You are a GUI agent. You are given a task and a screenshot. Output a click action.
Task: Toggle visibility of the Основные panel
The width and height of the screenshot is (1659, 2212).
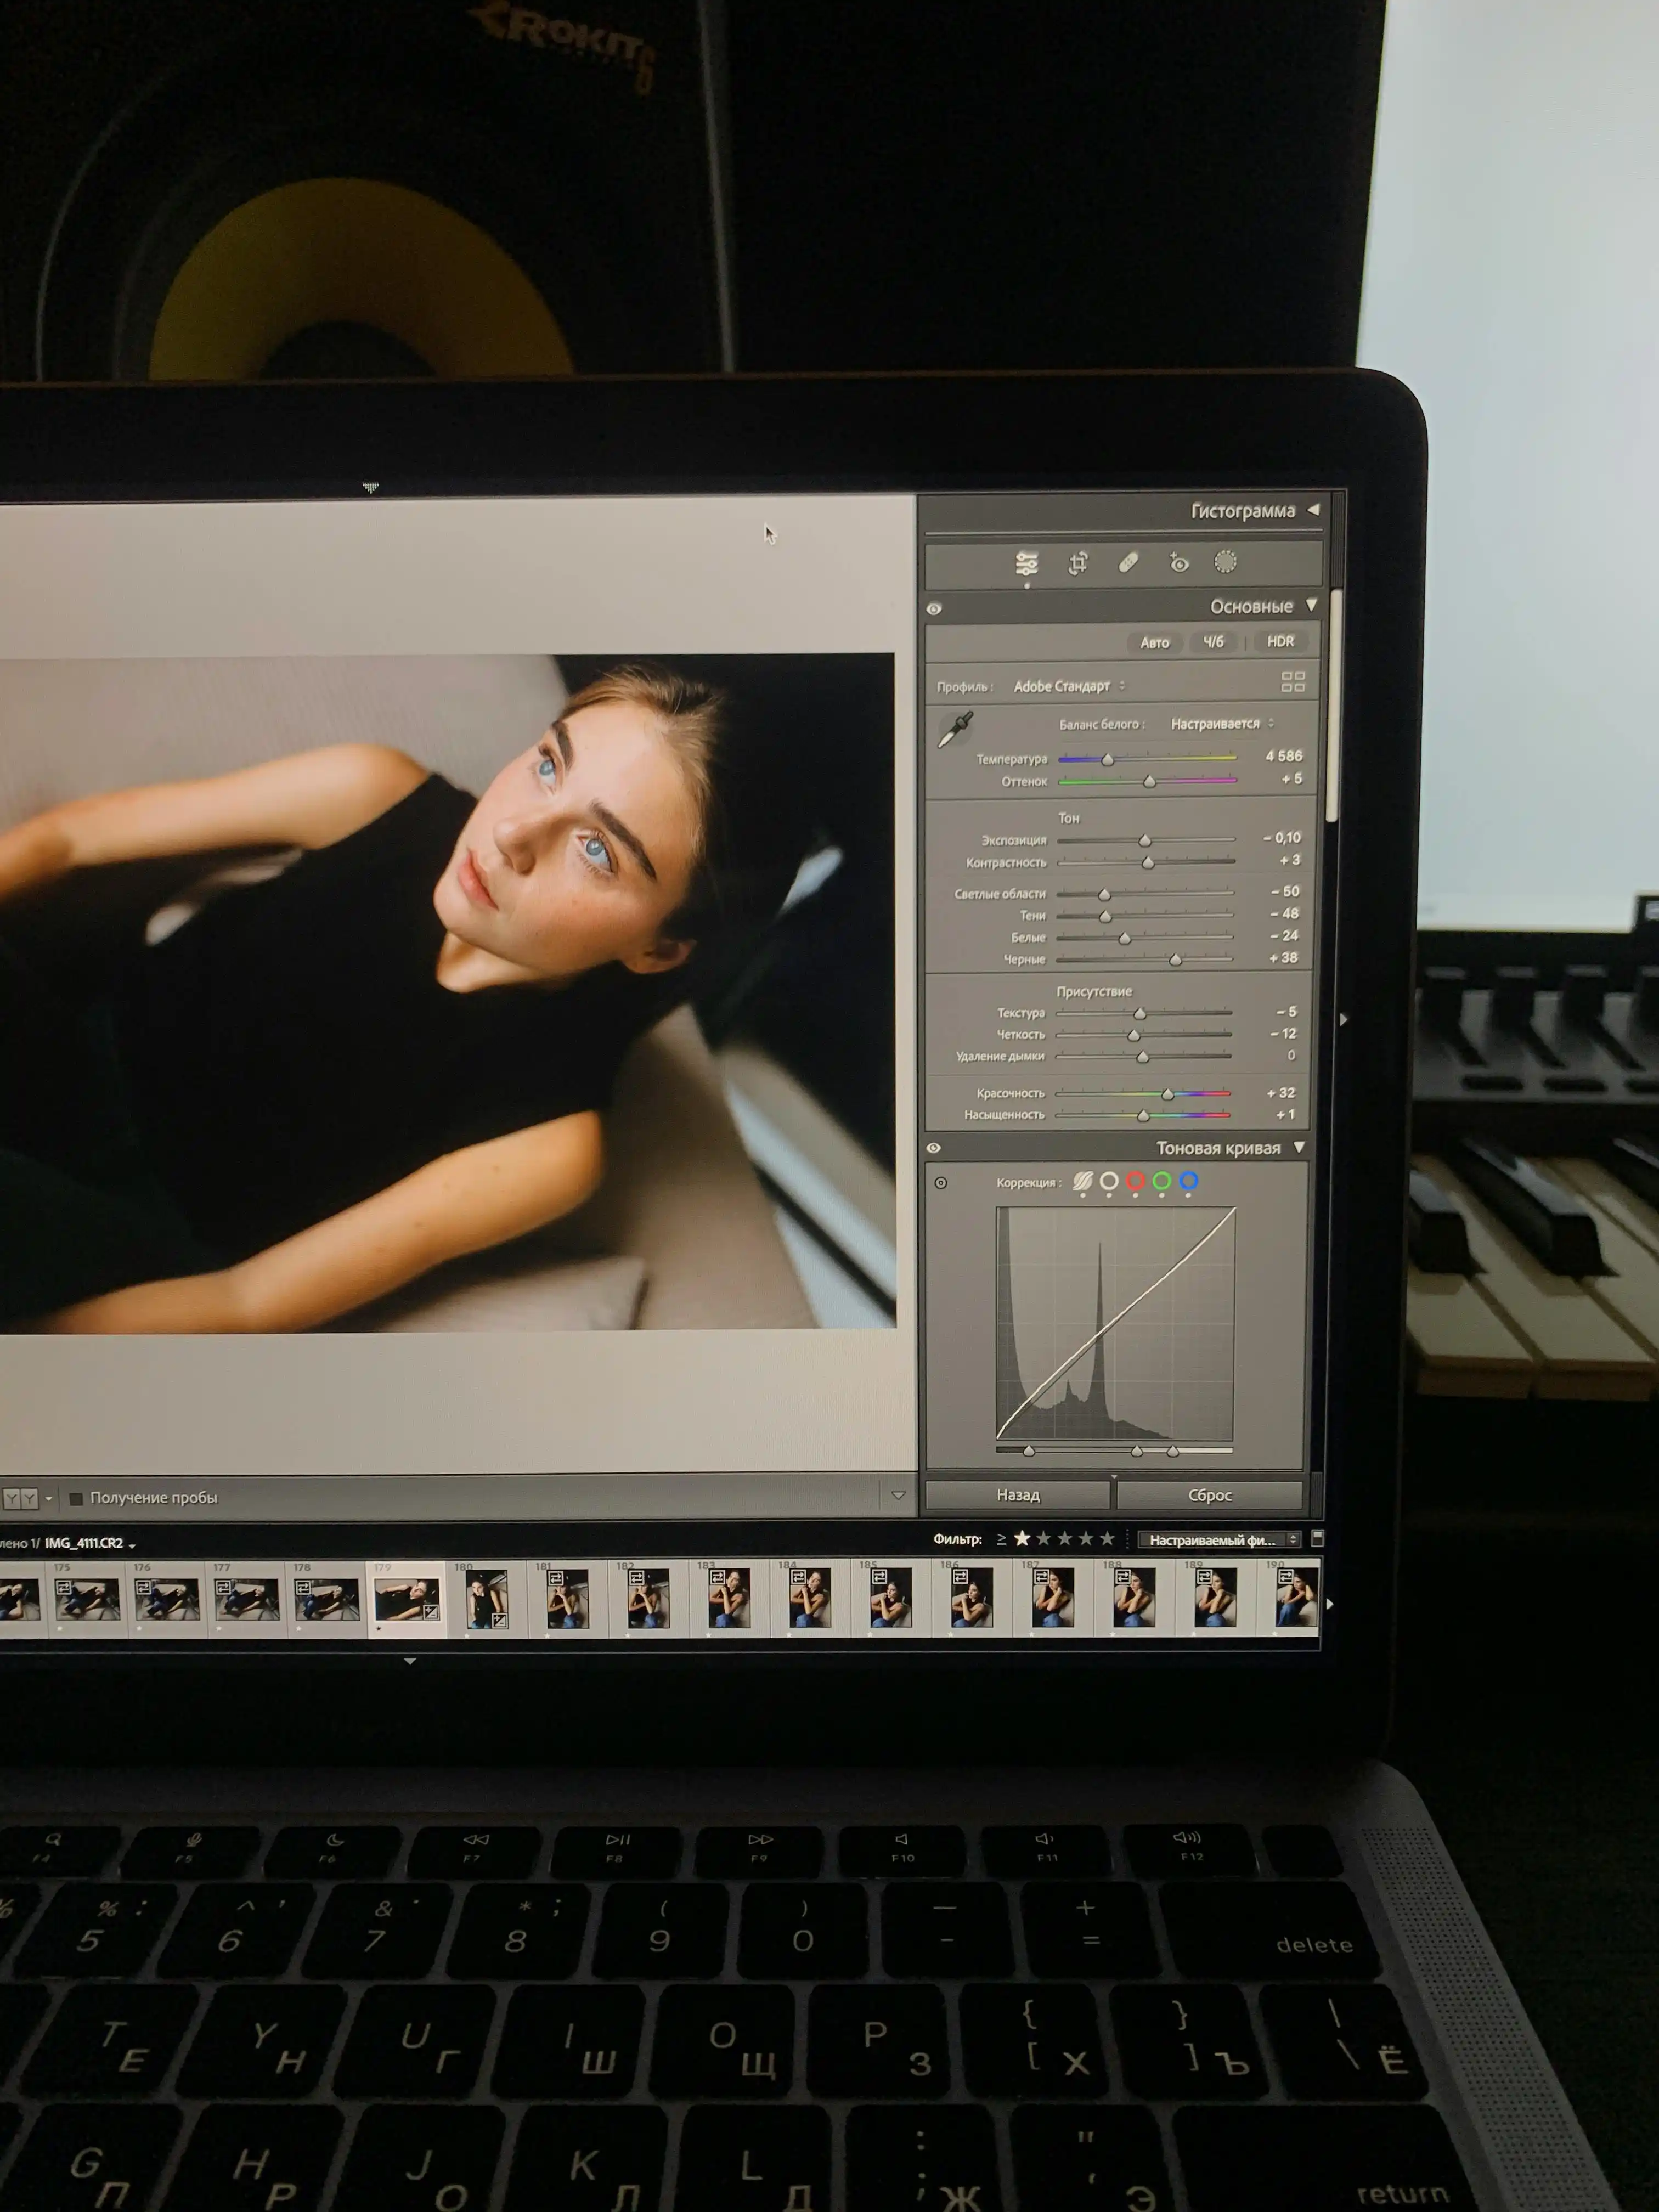click(x=934, y=608)
